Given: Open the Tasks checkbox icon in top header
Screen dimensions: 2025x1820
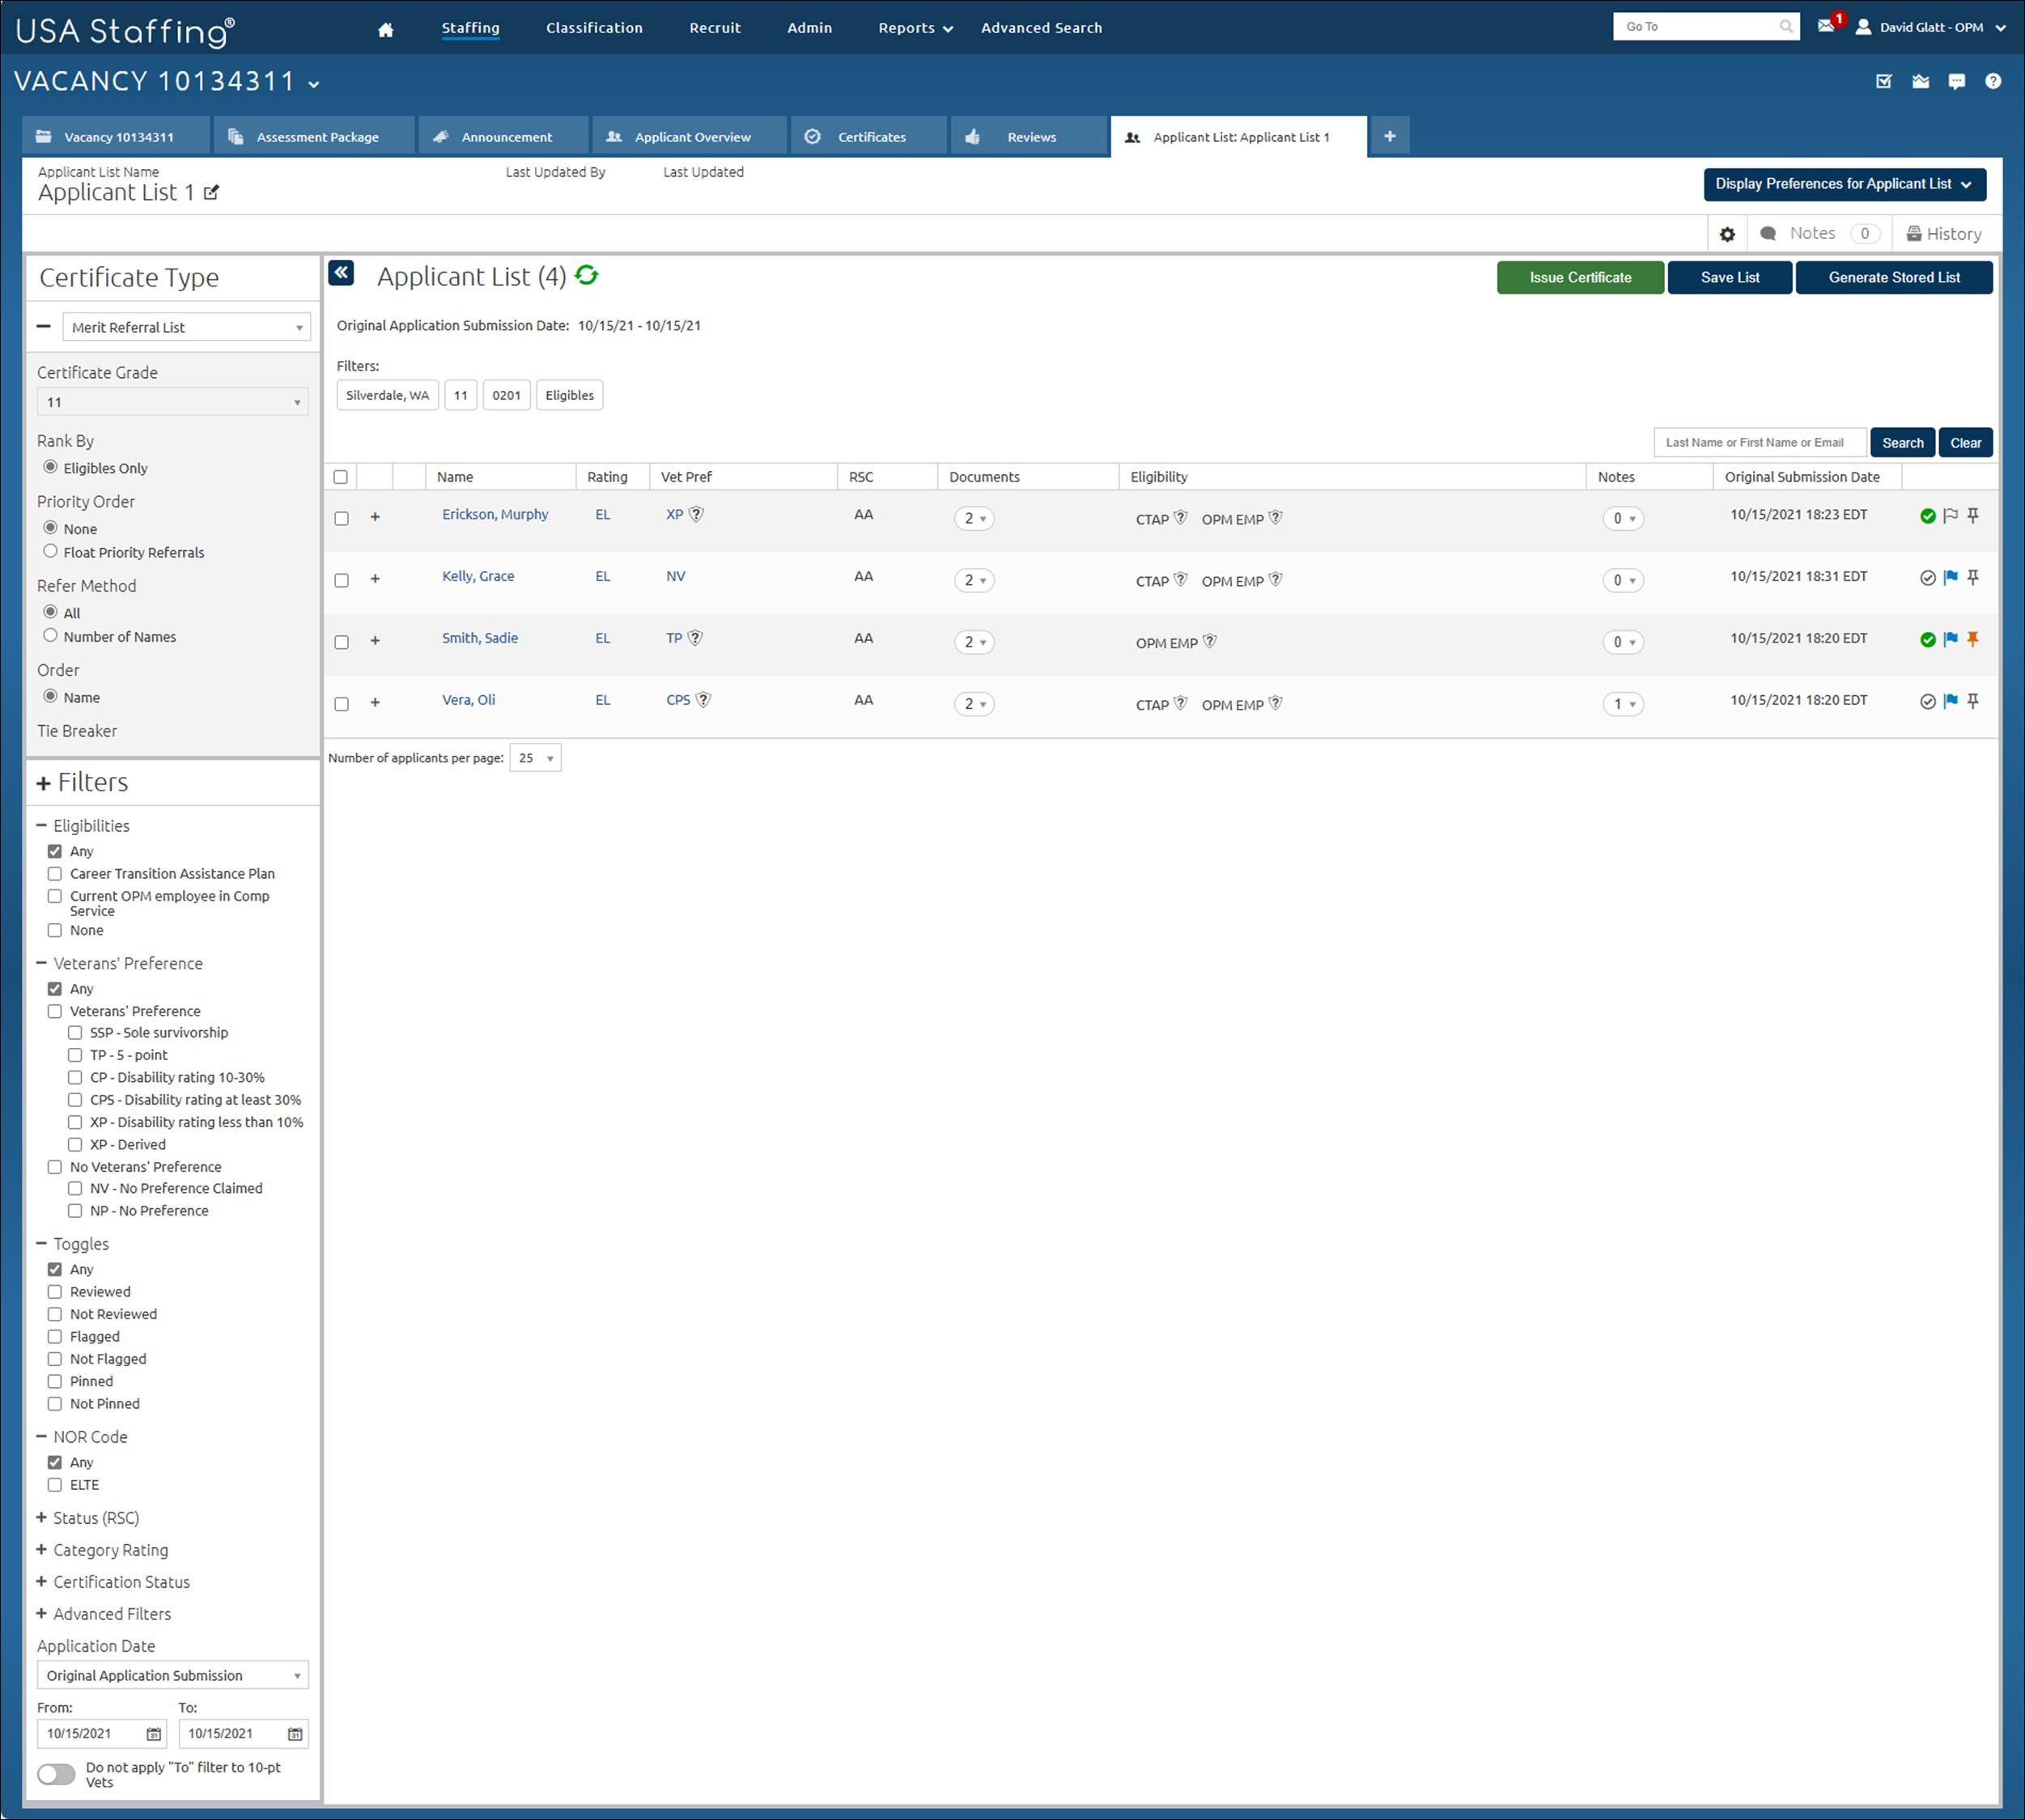Looking at the screenshot, I should click(x=1884, y=81).
